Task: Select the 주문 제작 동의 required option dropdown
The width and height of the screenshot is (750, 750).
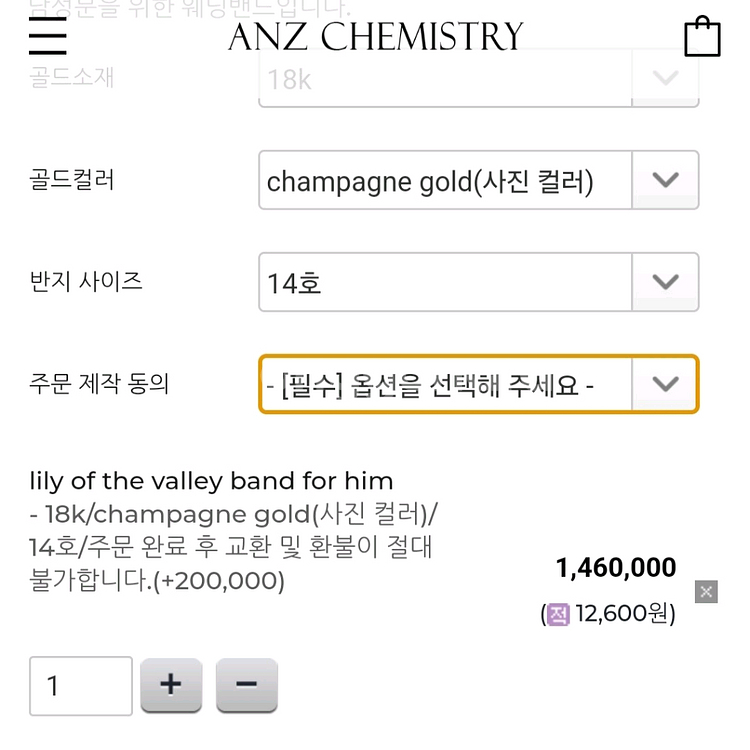Action: click(x=479, y=384)
